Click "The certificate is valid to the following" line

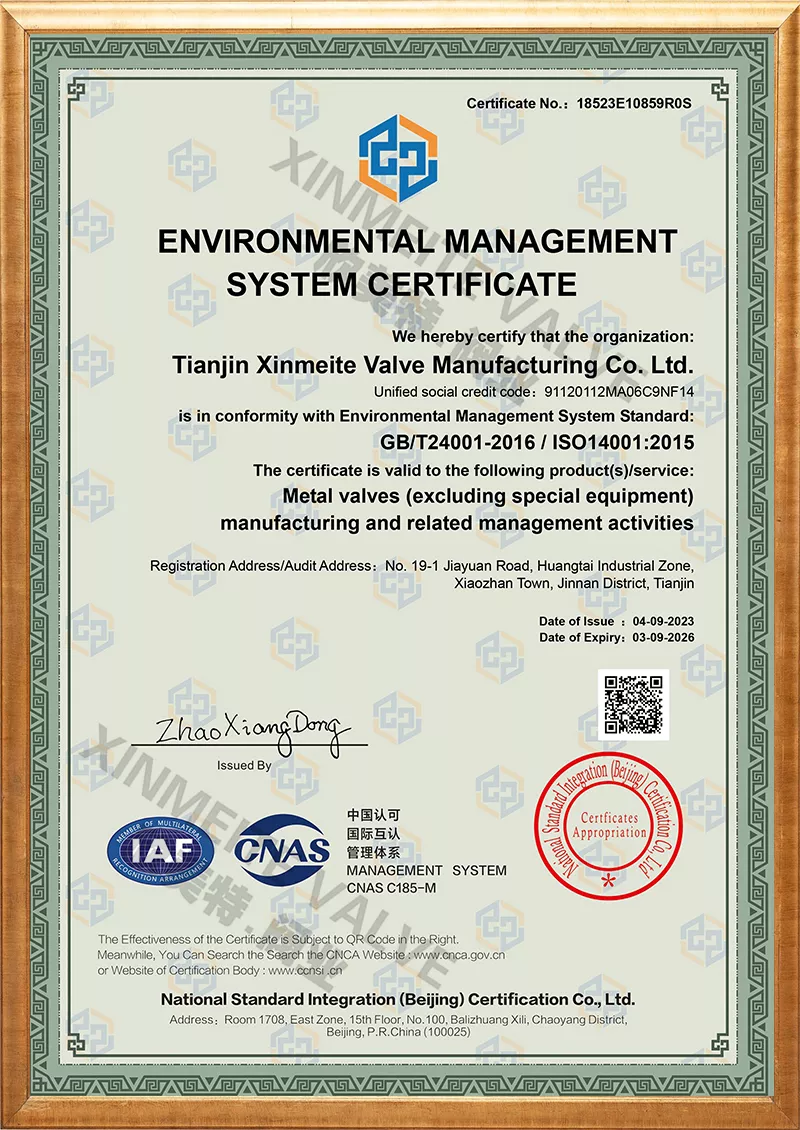(x=474, y=471)
